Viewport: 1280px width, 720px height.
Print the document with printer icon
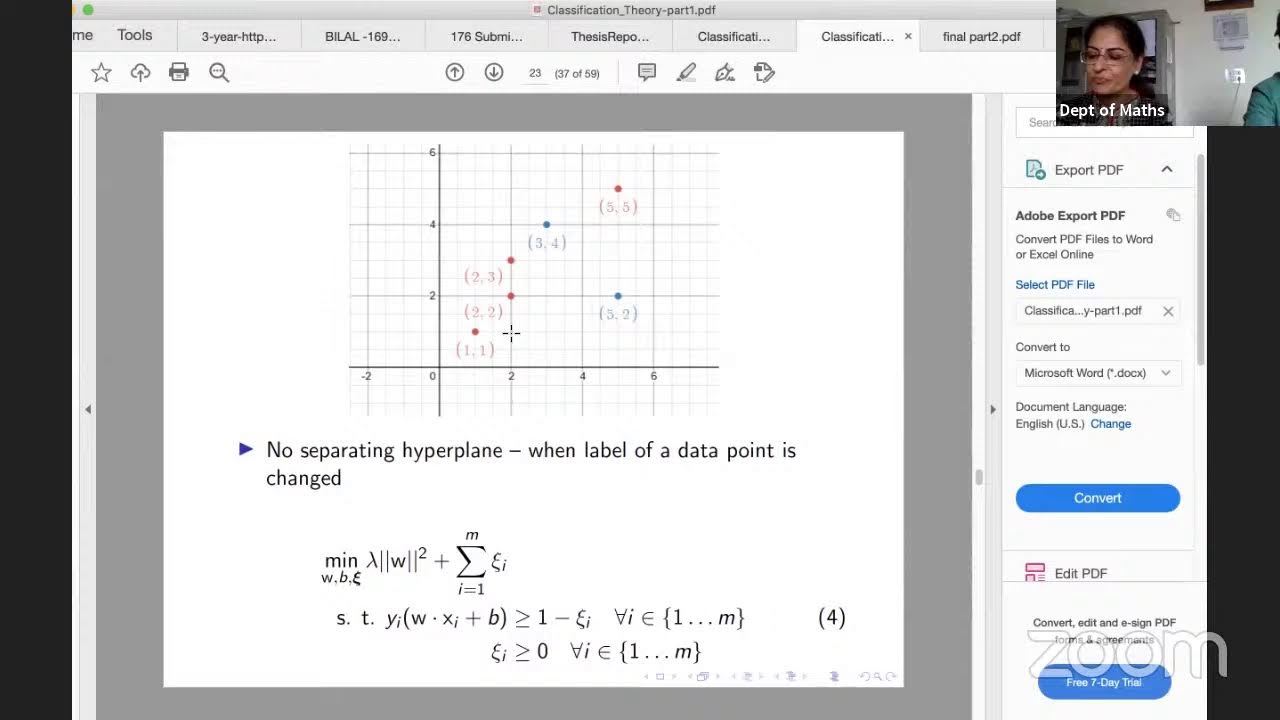pyautogui.click(x=179, y=72)
